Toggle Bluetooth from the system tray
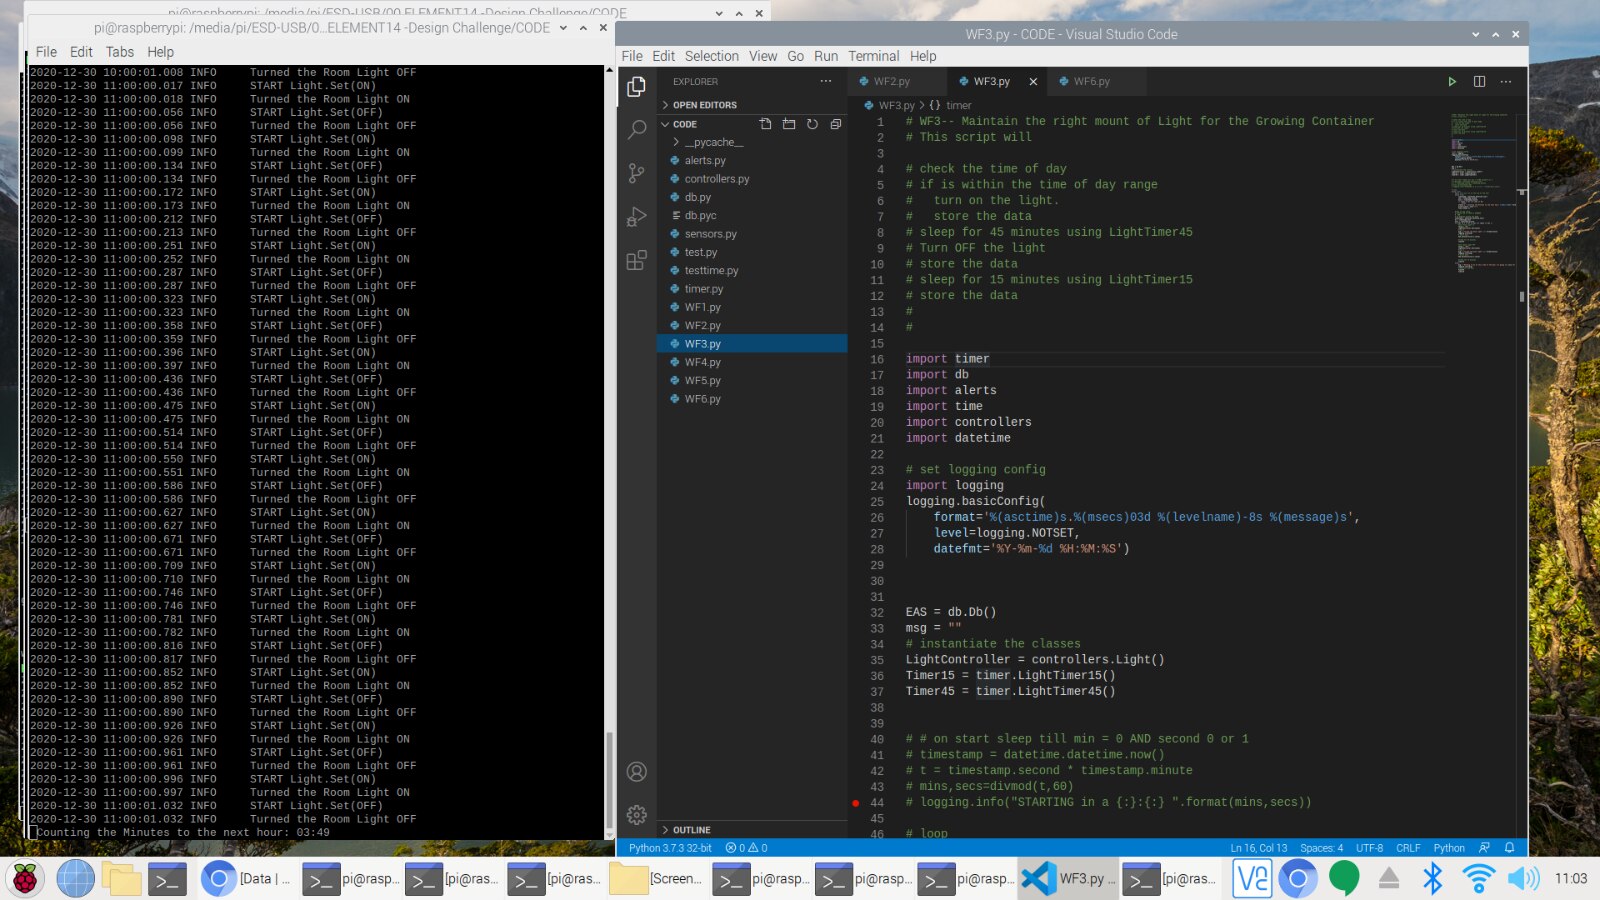The height and width of the screenshot is (900, 1600). point(1433,878)
